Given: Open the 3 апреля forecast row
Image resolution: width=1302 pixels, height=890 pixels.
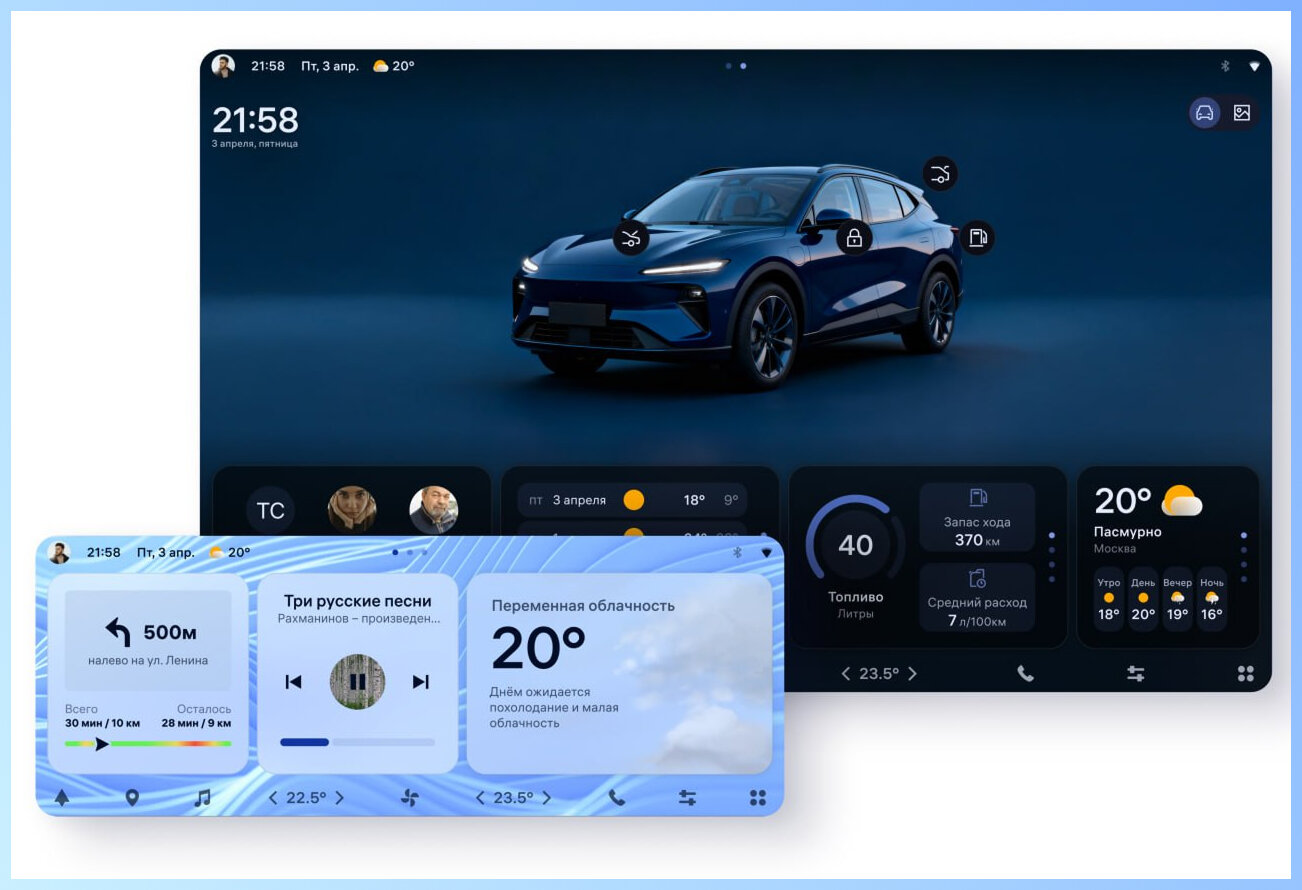Looking at the screenshot, I should [x=632, y=500].
